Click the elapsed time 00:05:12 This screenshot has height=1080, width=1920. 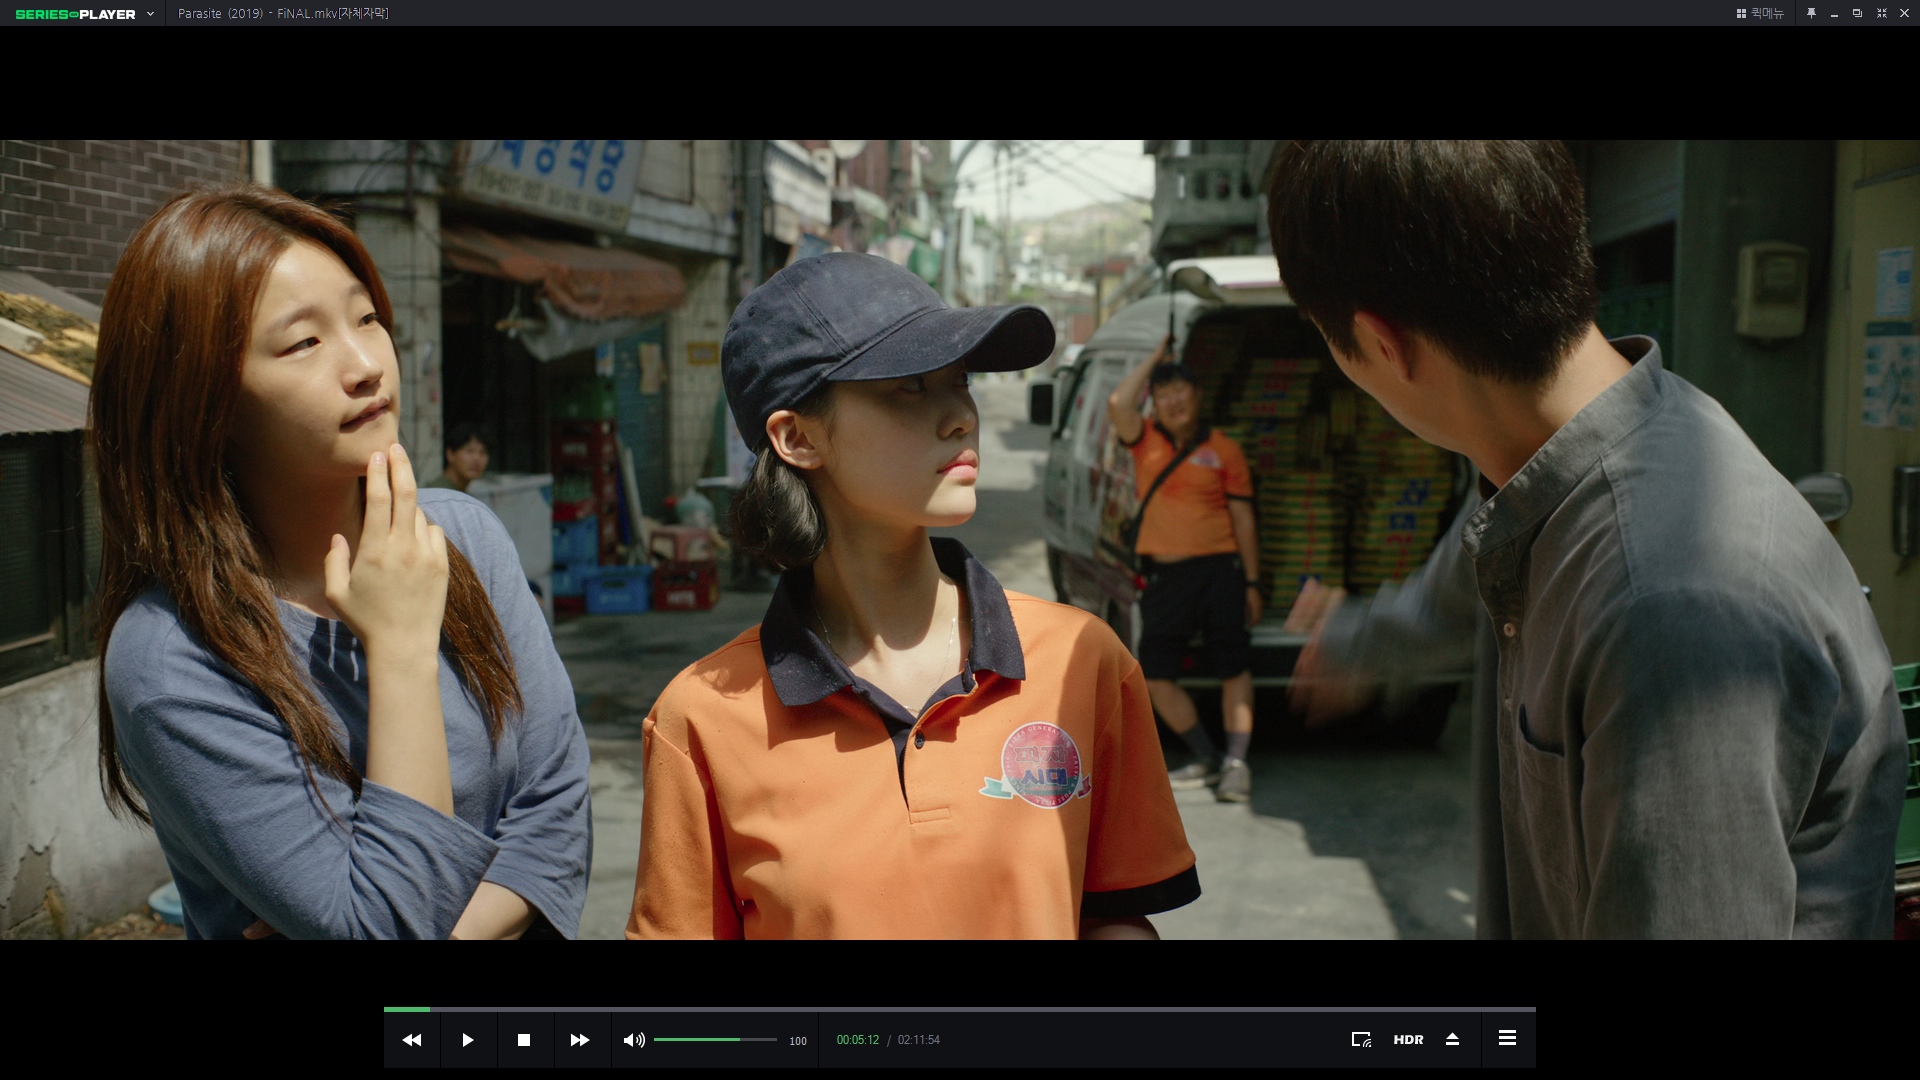coord(858,1040)
